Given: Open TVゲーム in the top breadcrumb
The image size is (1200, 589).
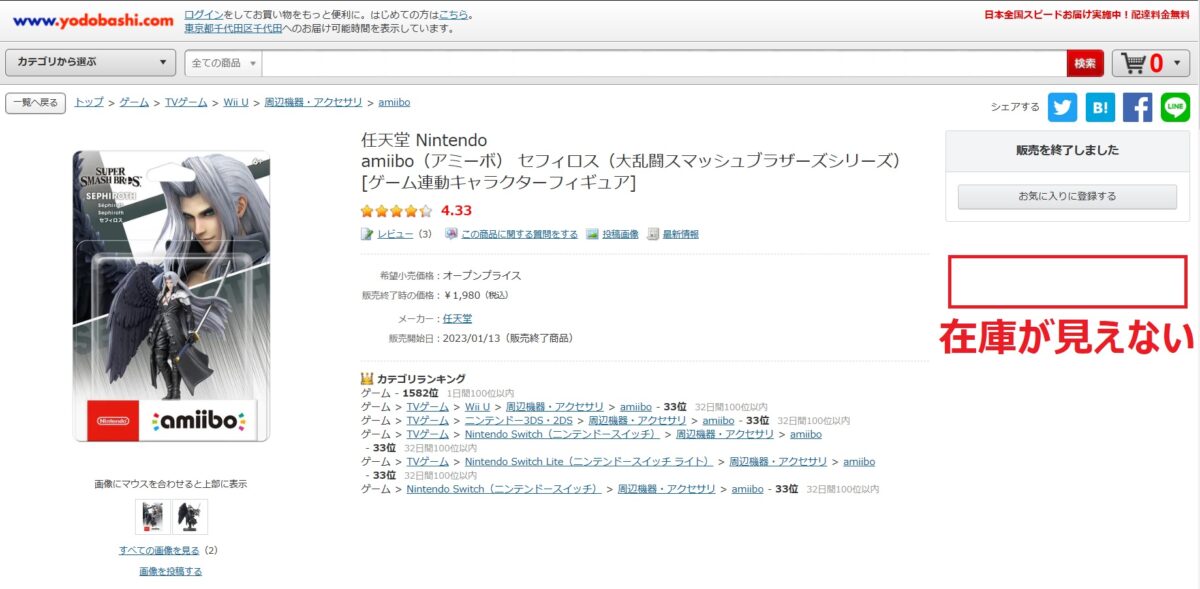Looking at the screenshot, I should (x=186, y=103).
